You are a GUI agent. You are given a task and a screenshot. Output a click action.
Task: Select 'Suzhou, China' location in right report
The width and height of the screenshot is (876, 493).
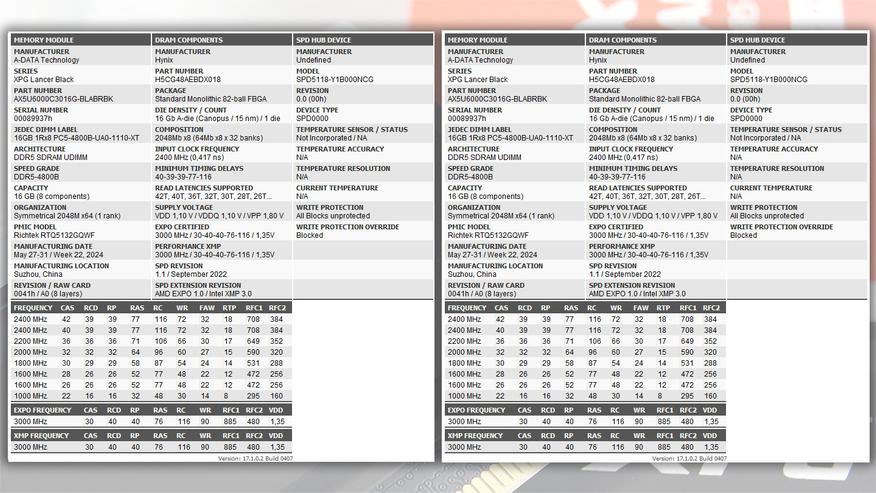472,274
